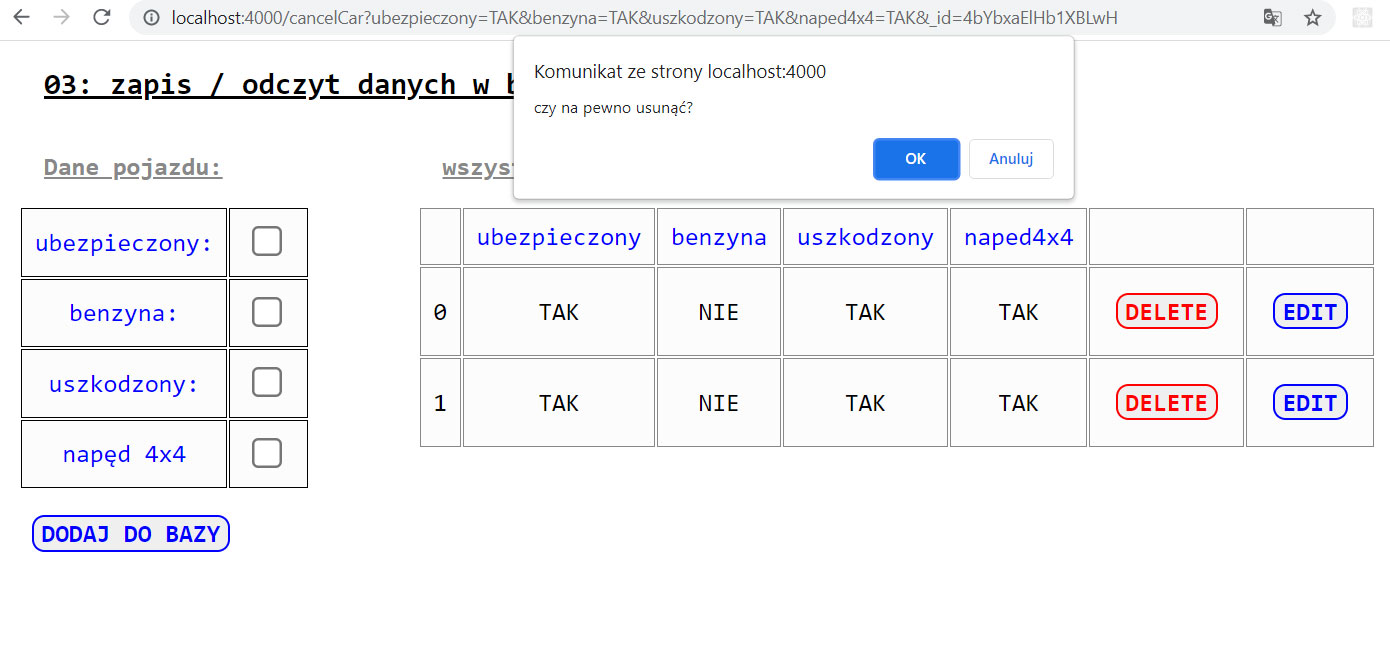Click the browser back arrow
Screen dimensions: 1390x652
[22, 17]
